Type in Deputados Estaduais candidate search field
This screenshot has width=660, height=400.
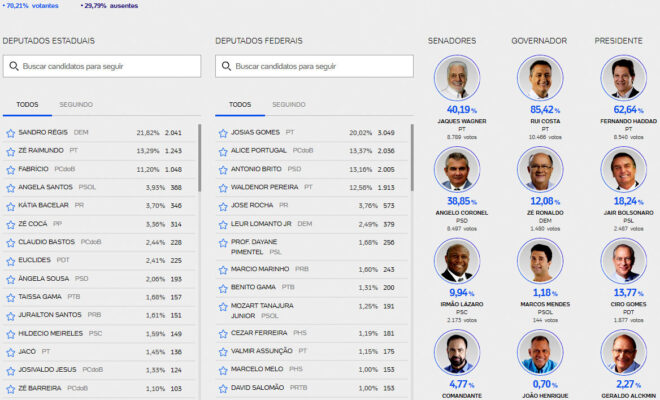point(110,66)
